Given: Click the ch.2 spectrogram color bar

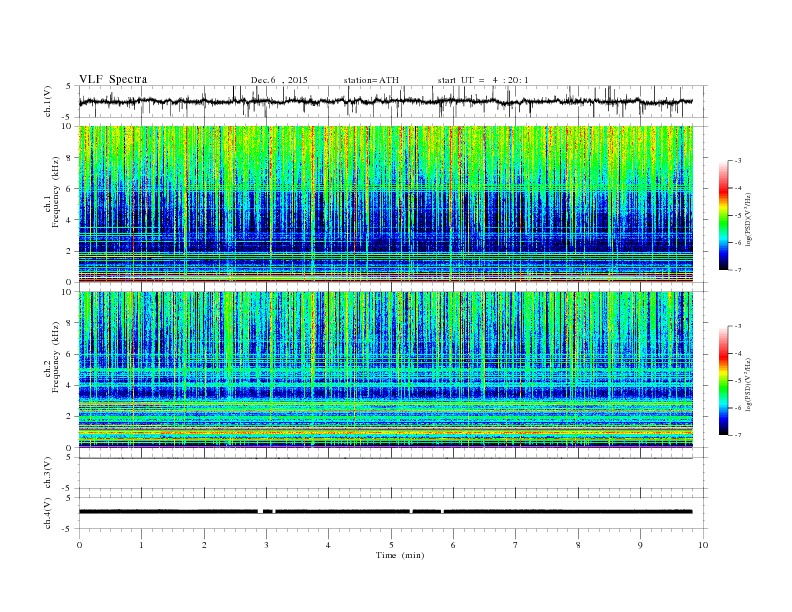Looking at the screenshot, I should [723, 380].
